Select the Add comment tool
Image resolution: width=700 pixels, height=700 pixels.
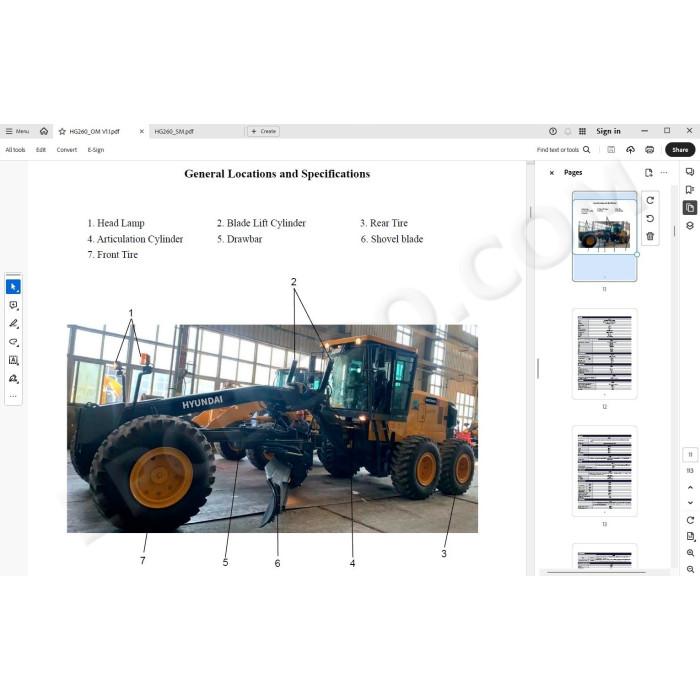pos(13,305)
